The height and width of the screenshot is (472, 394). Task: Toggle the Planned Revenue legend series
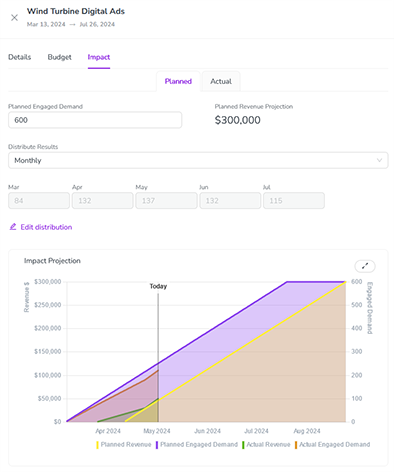tap(124, 445)
